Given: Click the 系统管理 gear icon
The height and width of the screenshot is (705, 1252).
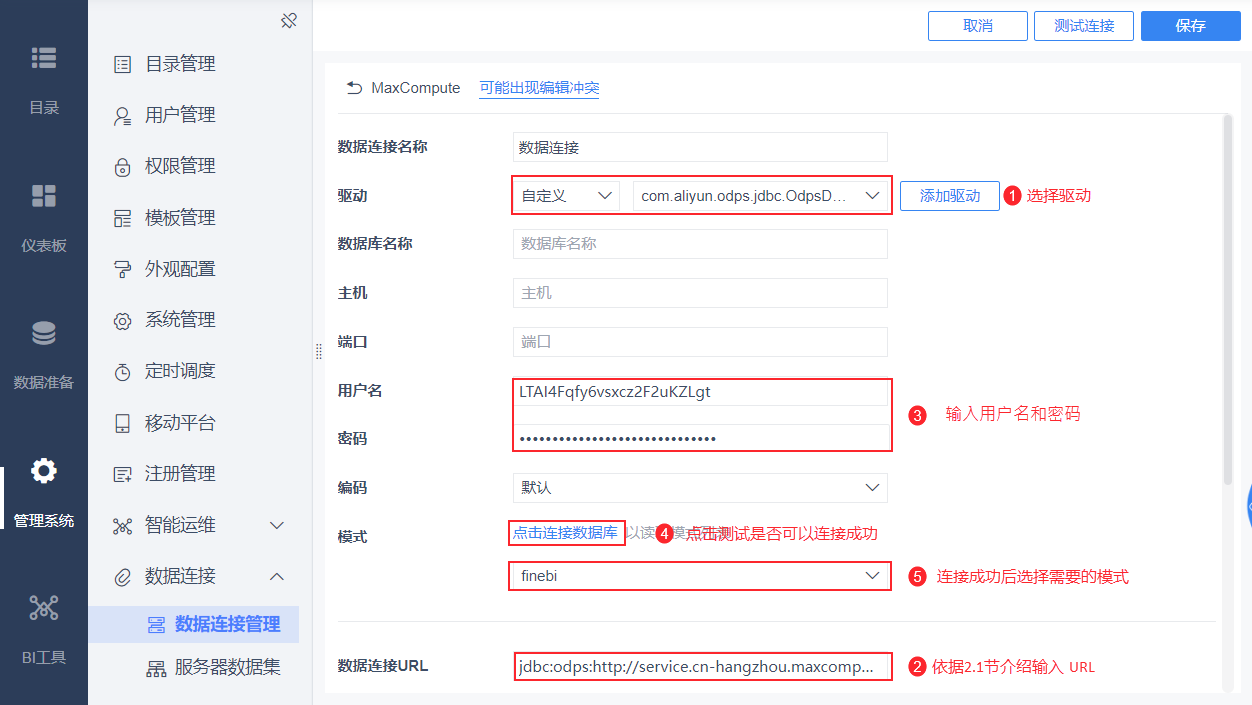Looking at the screenshot, I should pos(123,321).
